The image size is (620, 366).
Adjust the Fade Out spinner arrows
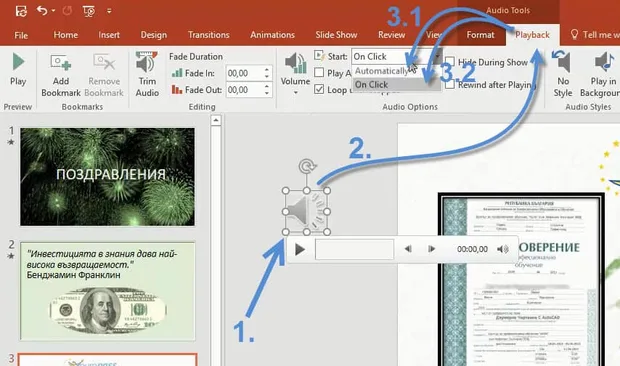pos(267,90)
